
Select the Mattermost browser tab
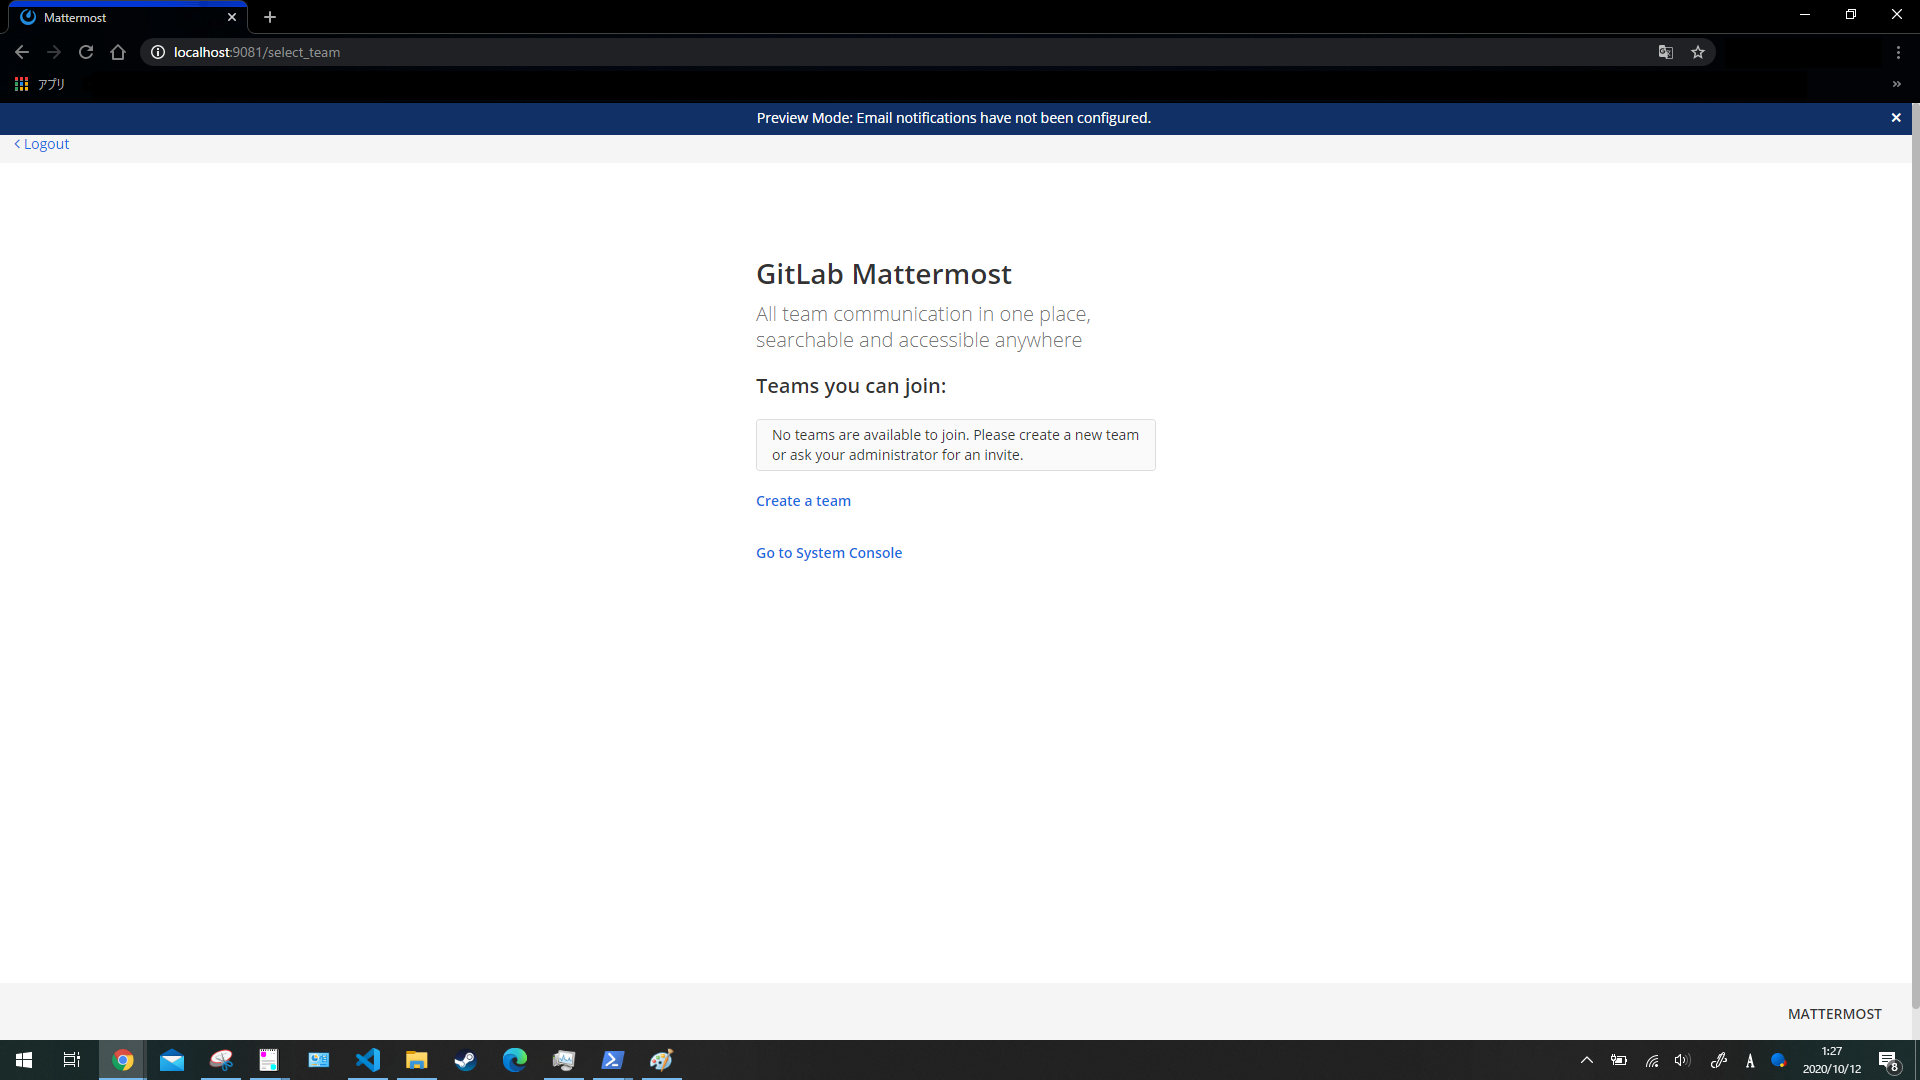coord(120,17)
